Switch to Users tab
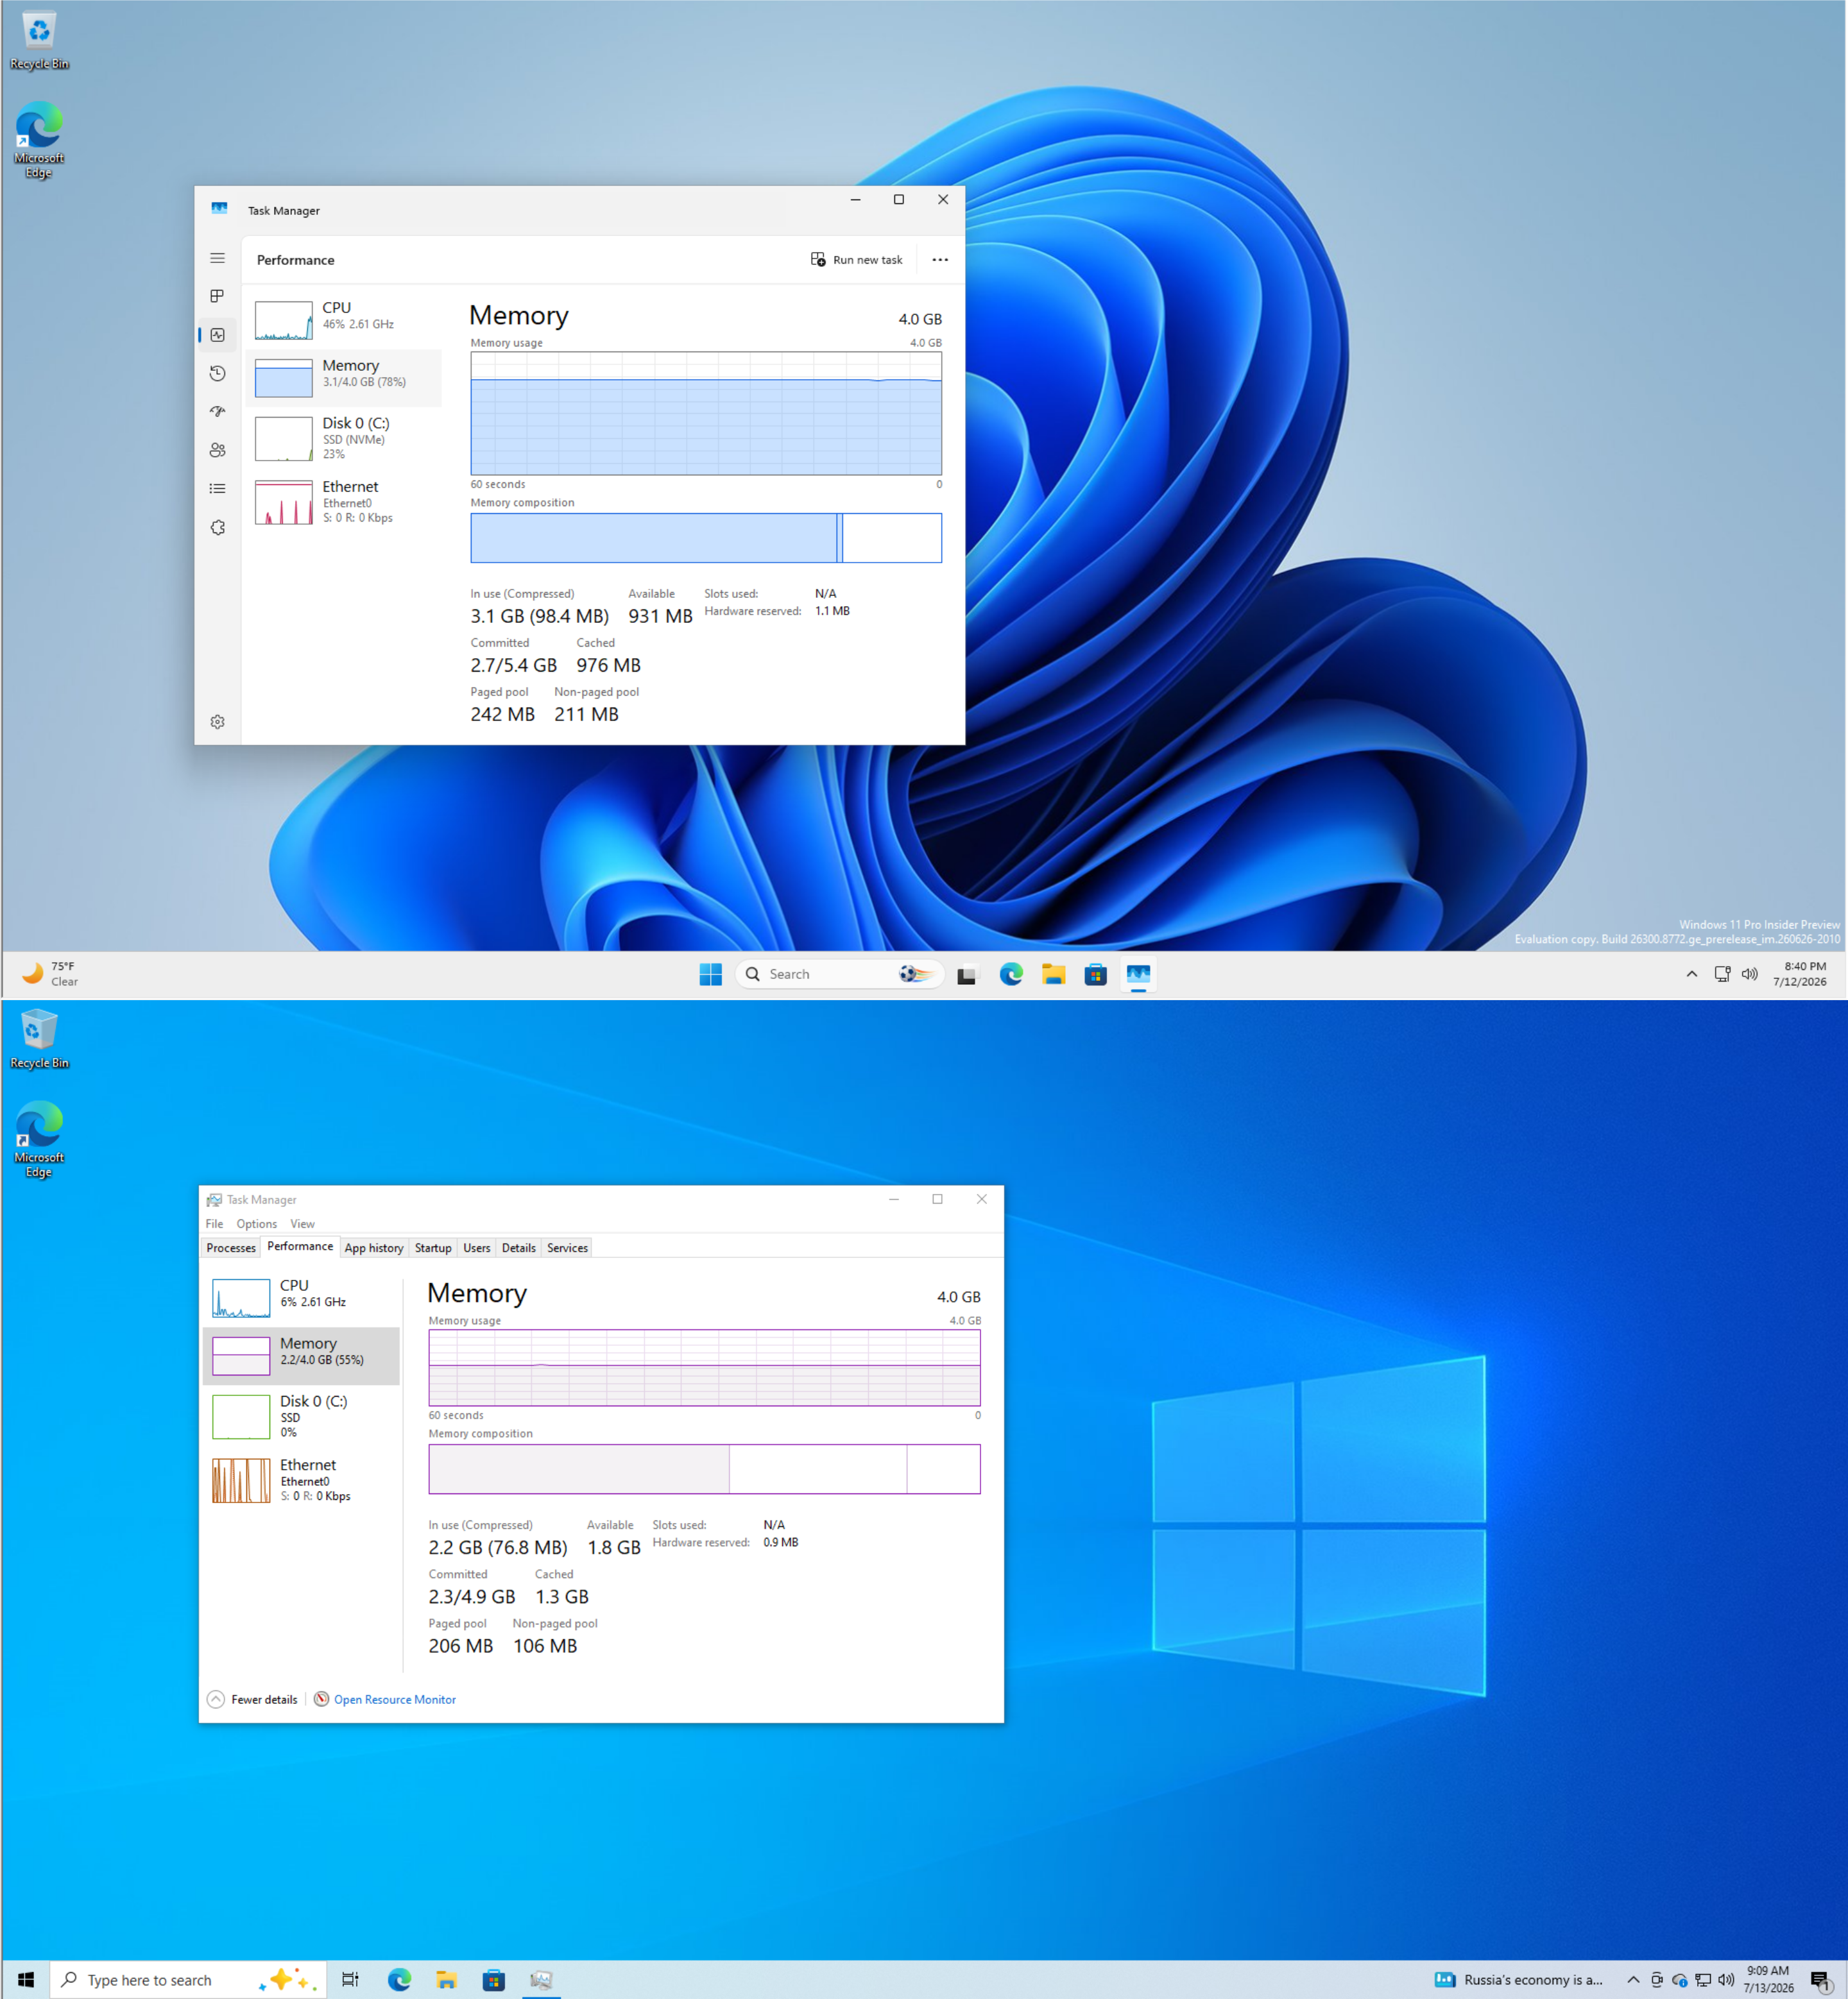 pos(477,1248)
